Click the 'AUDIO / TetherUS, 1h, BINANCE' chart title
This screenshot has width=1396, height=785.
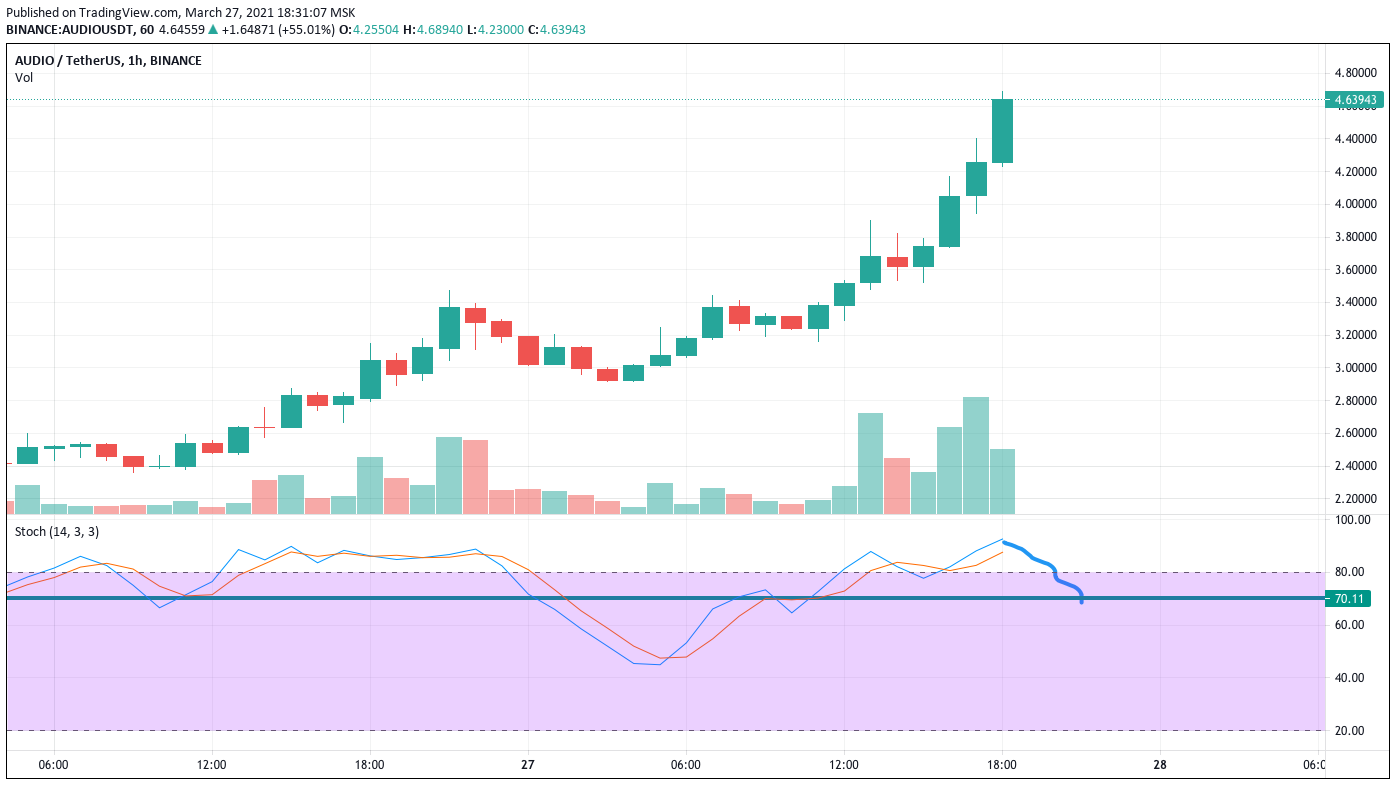pos(108,61)
